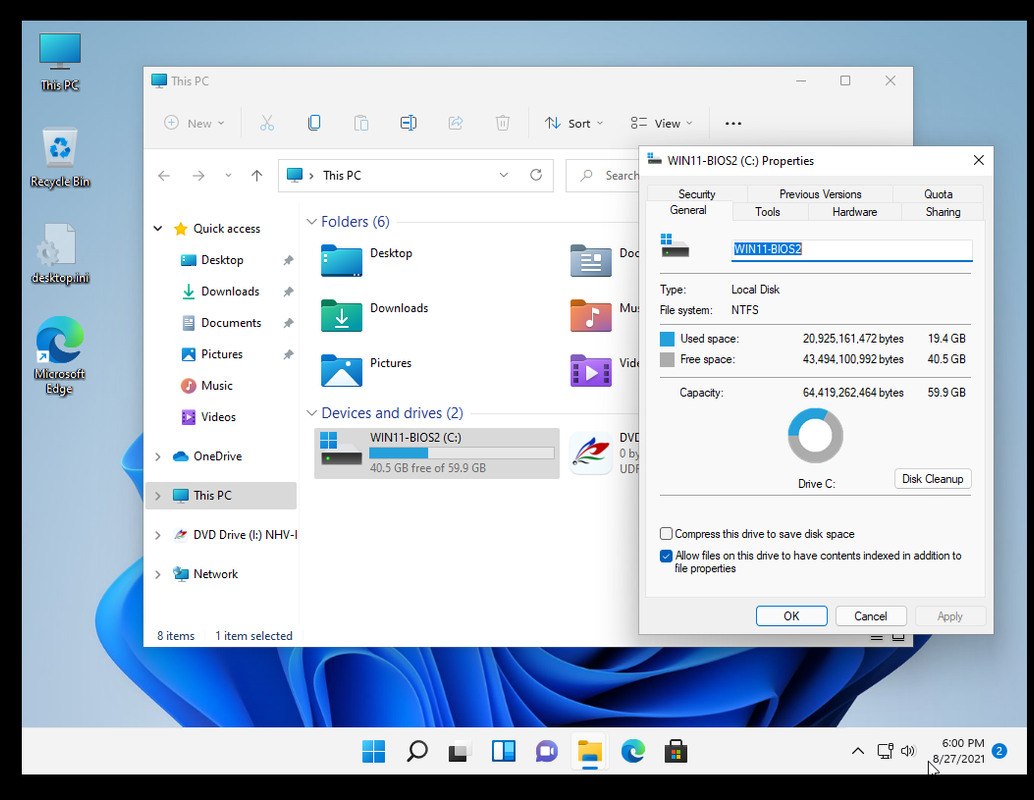1034x800 pixels.
Task: Open the notification badge showing 2
Action: click(x=999, y=751)
